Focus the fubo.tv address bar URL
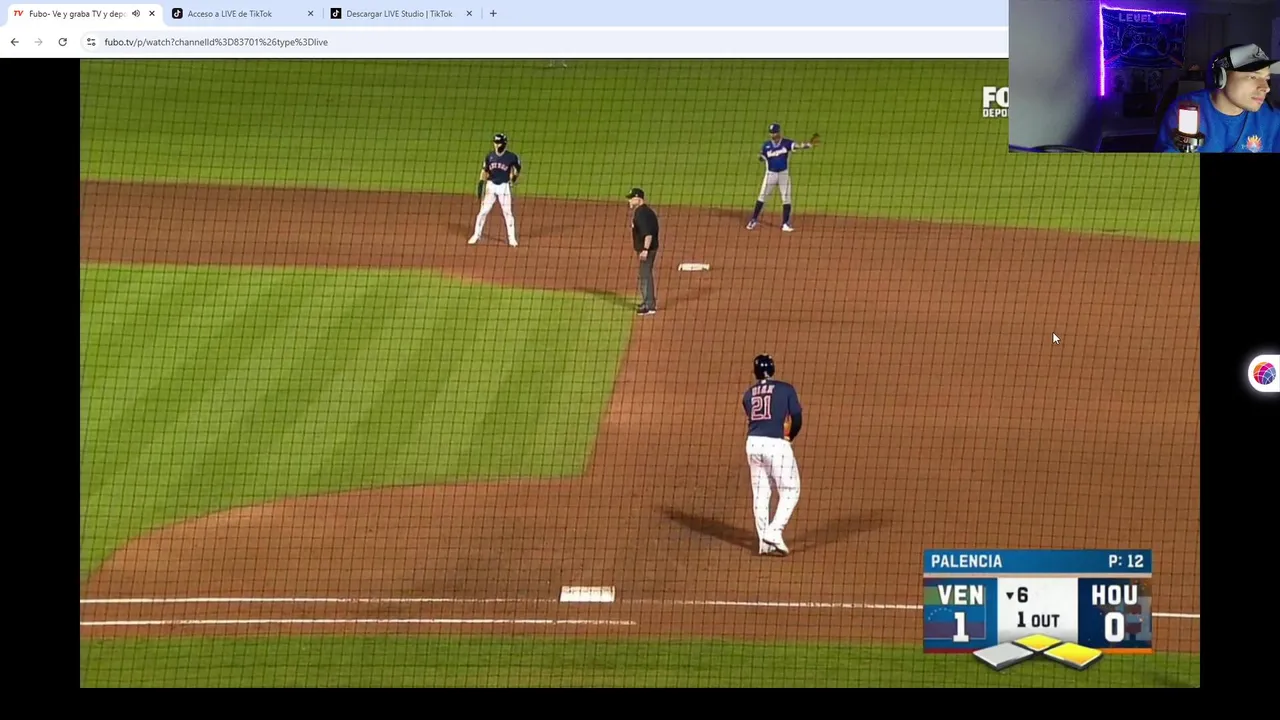This screenshot has height=720, width=1280. point(216,42)
